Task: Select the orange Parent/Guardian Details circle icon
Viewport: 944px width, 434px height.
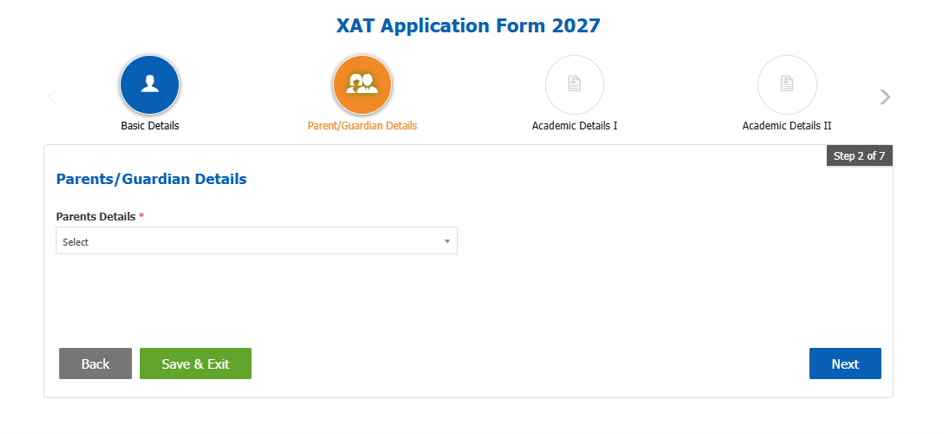Action: click(362, 85)
